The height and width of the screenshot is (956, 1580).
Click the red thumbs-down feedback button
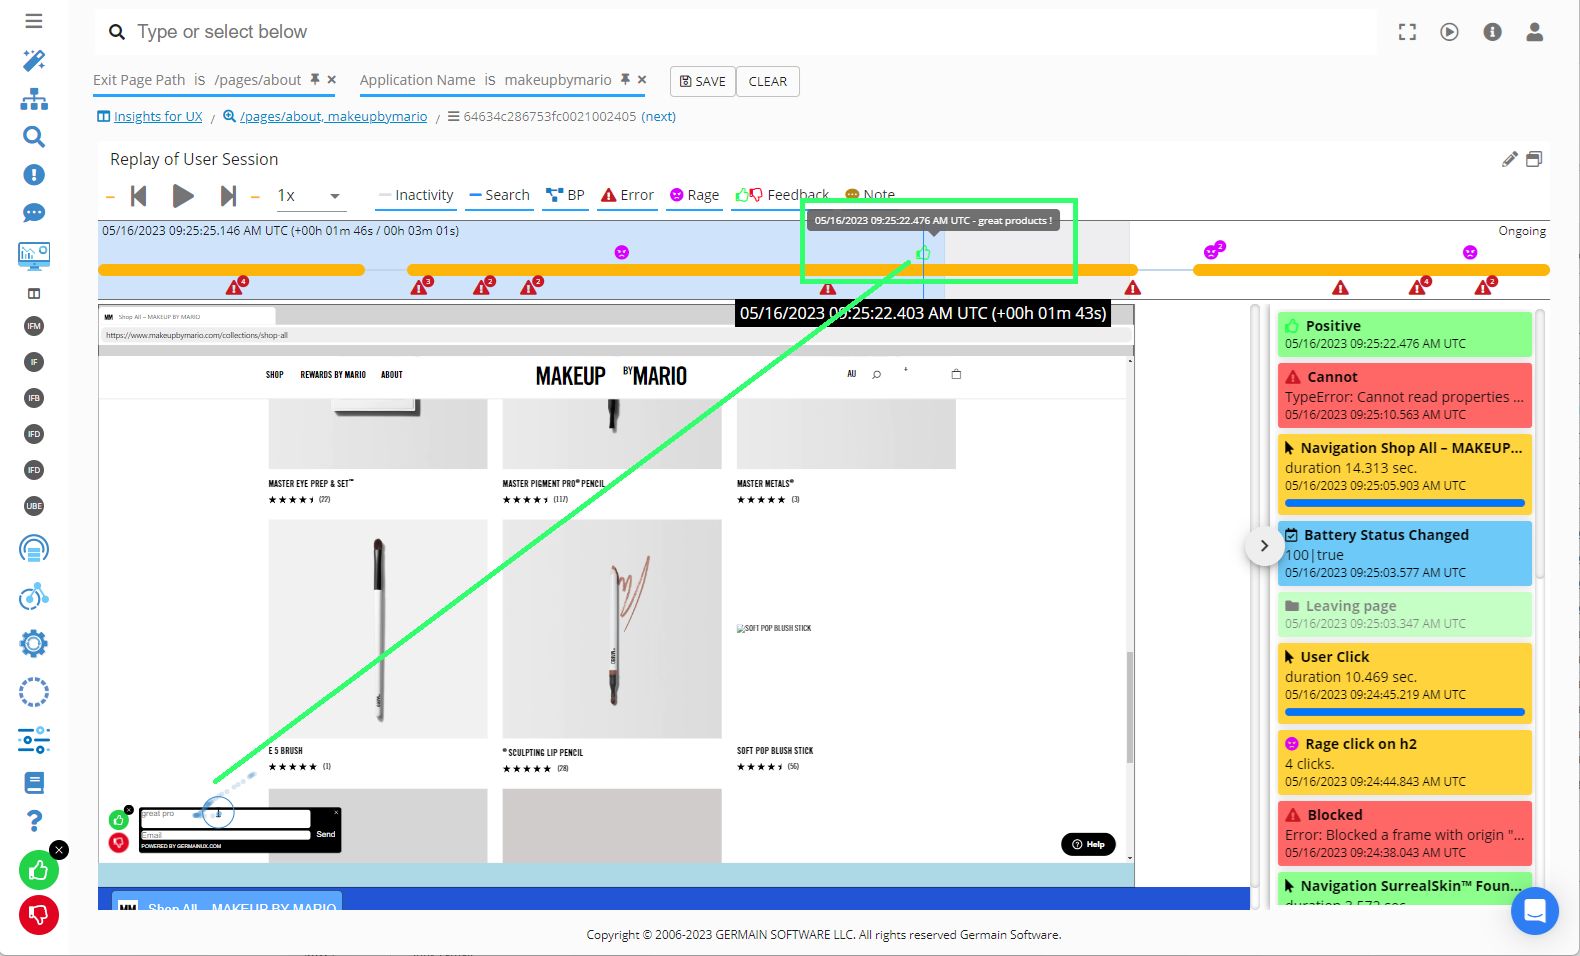tap(39, 914)
